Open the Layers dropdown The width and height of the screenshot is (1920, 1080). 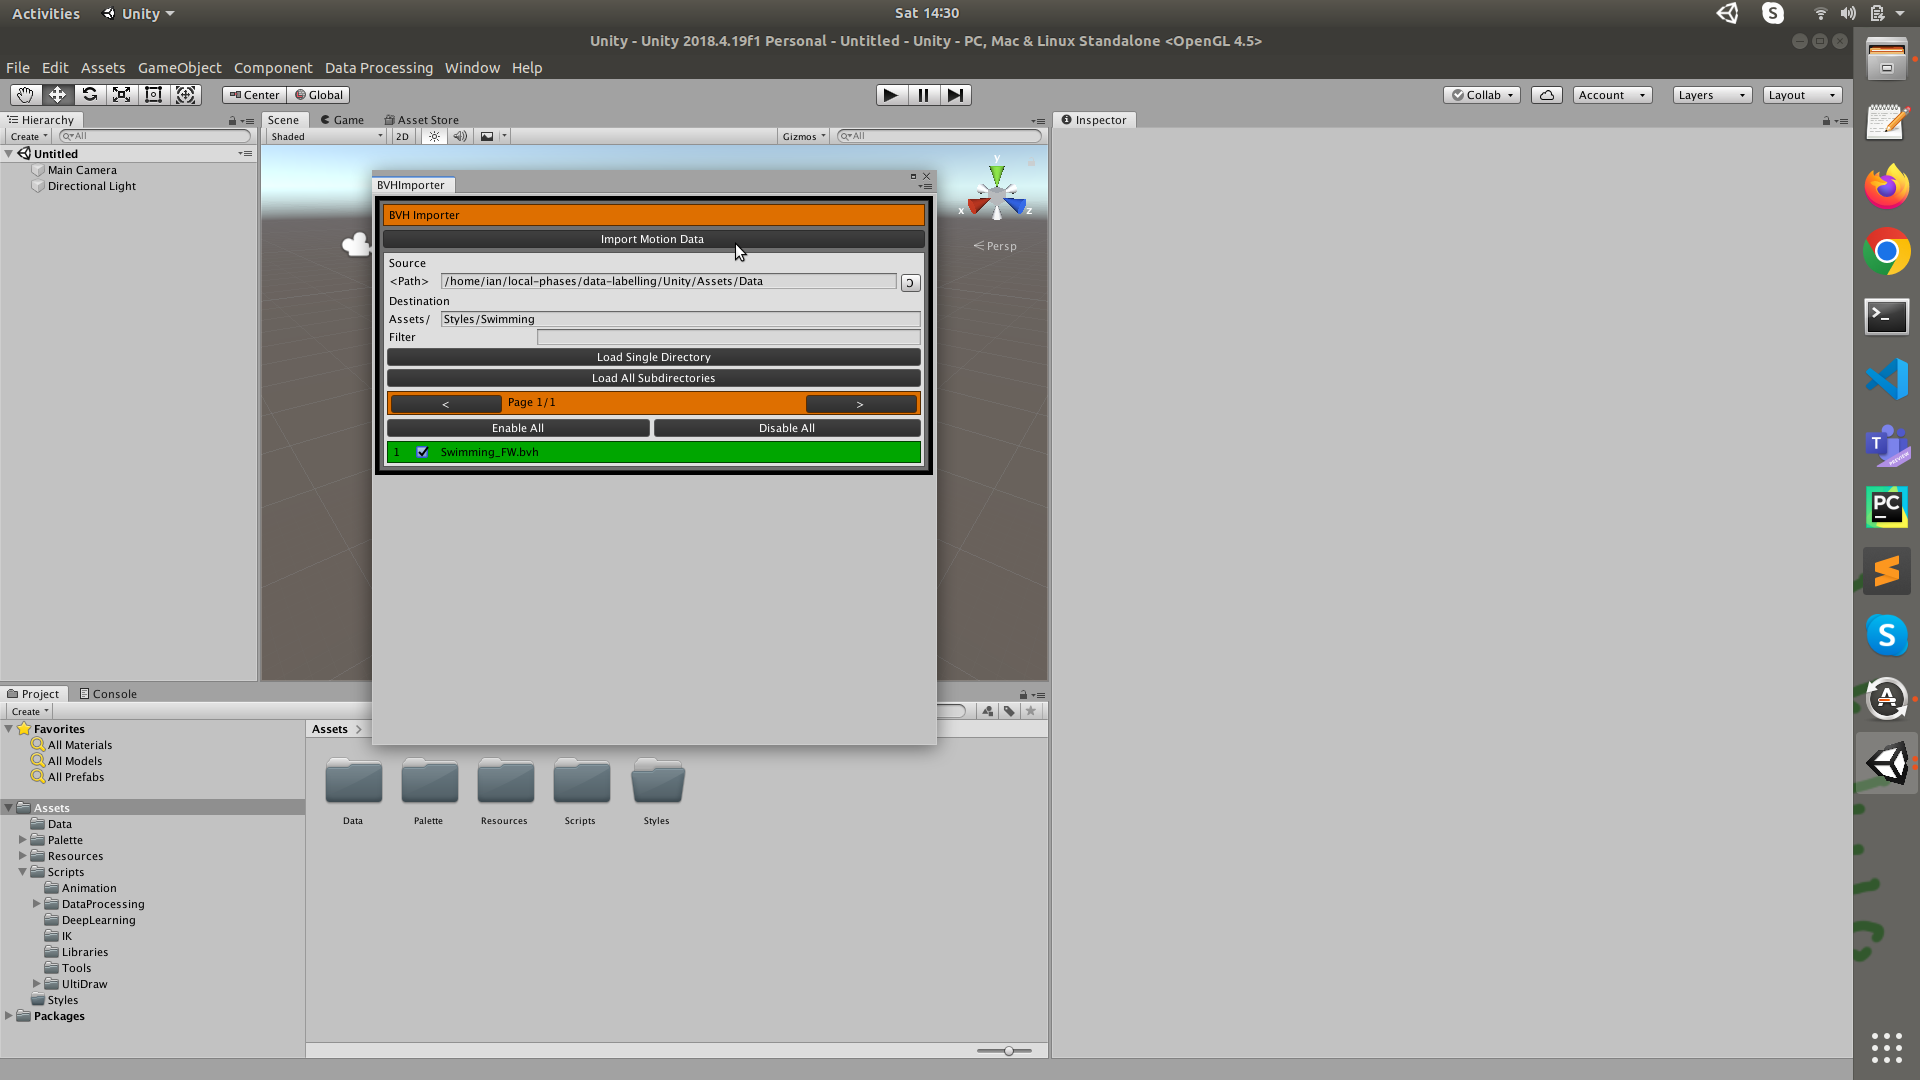point(1711,95)
